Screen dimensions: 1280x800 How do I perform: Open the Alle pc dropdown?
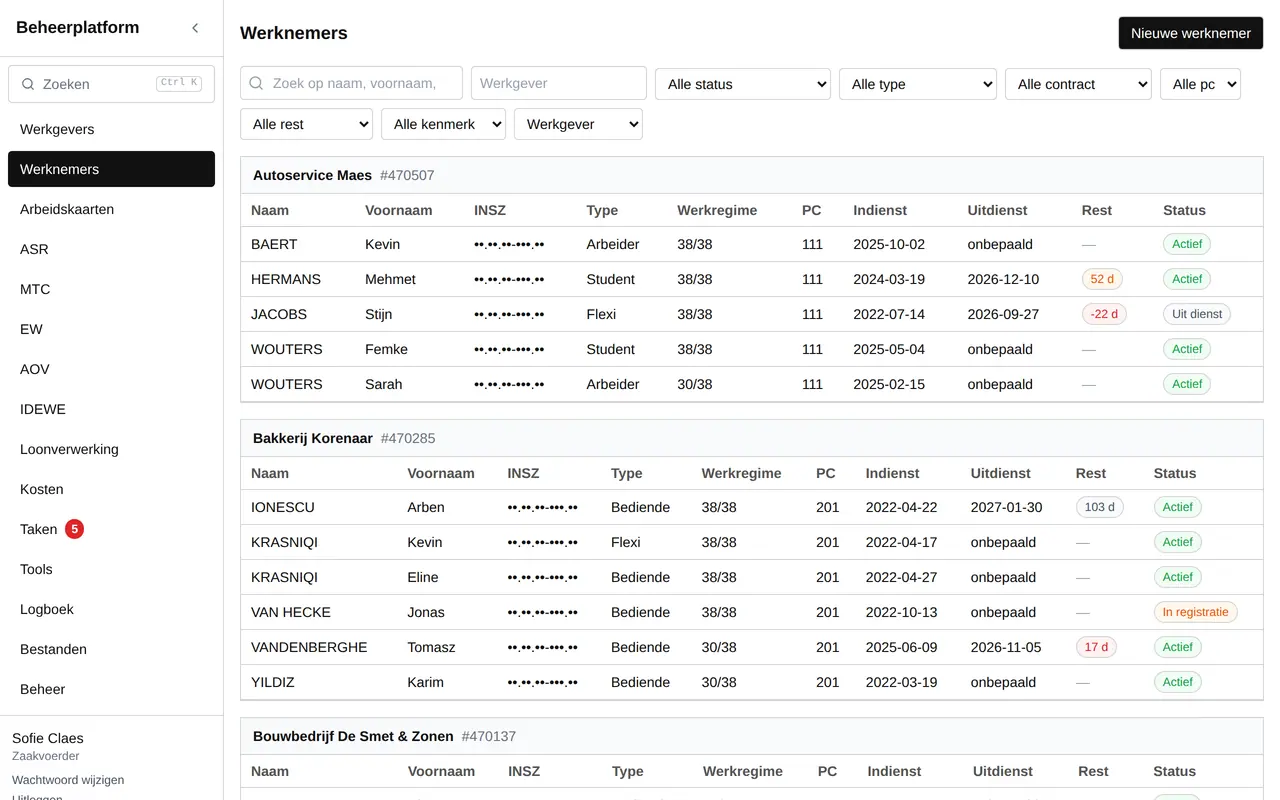click(x=1200, y=84)
